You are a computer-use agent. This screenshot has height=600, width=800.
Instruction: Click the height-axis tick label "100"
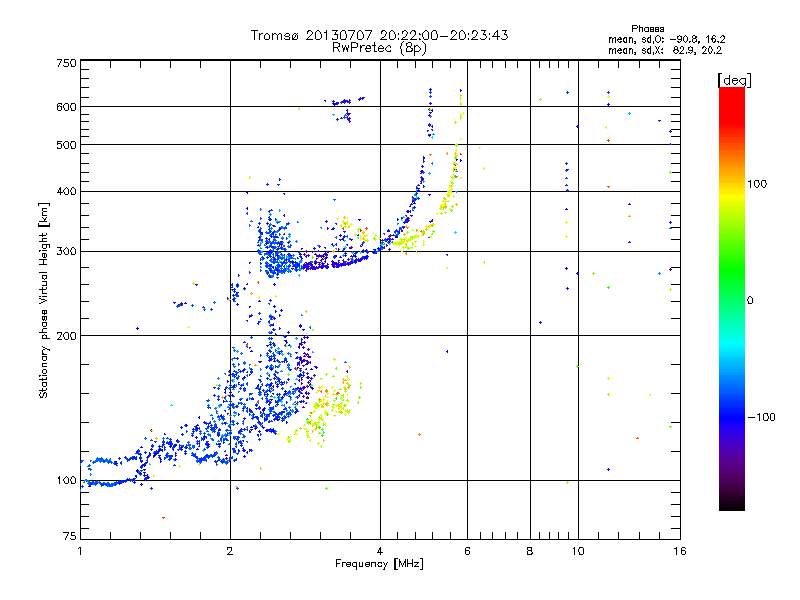pos(66,480)
